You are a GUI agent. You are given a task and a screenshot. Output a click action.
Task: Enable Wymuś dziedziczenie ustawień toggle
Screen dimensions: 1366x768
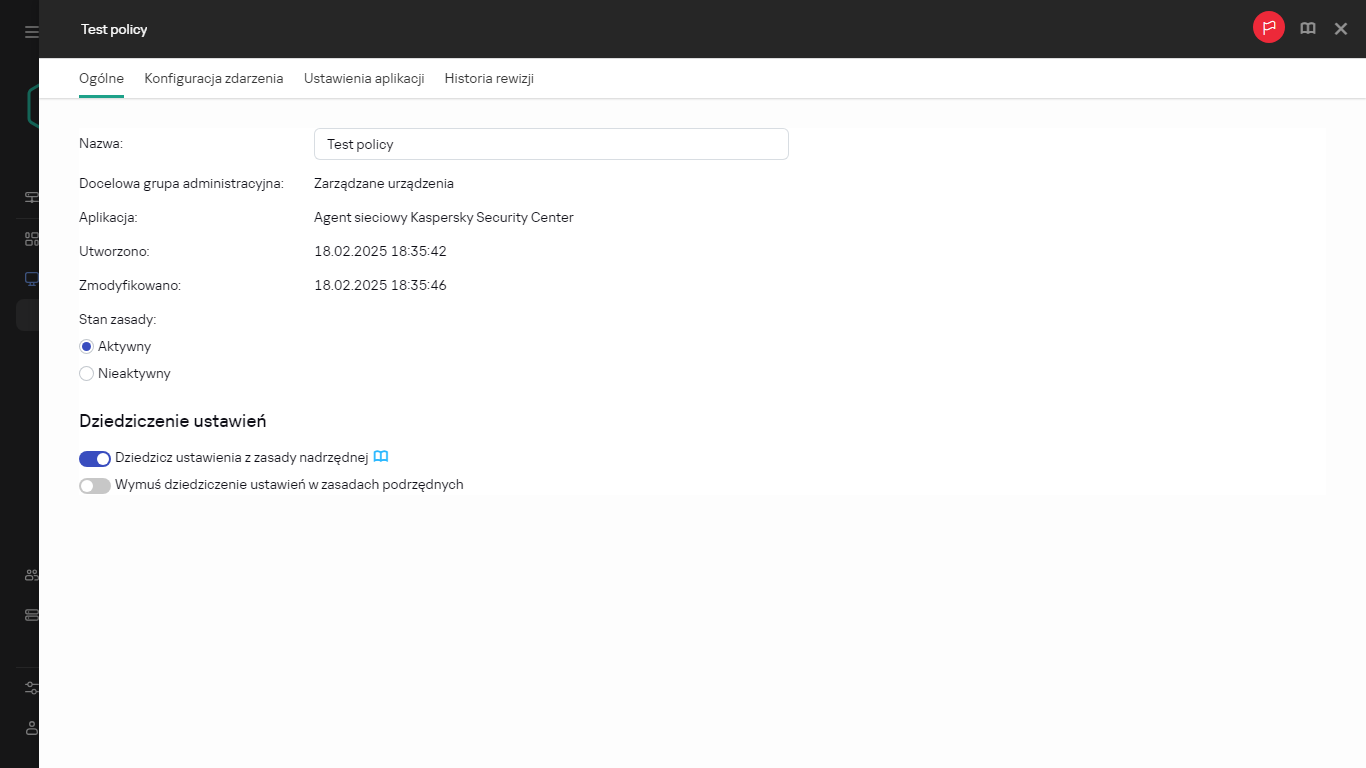95,486
